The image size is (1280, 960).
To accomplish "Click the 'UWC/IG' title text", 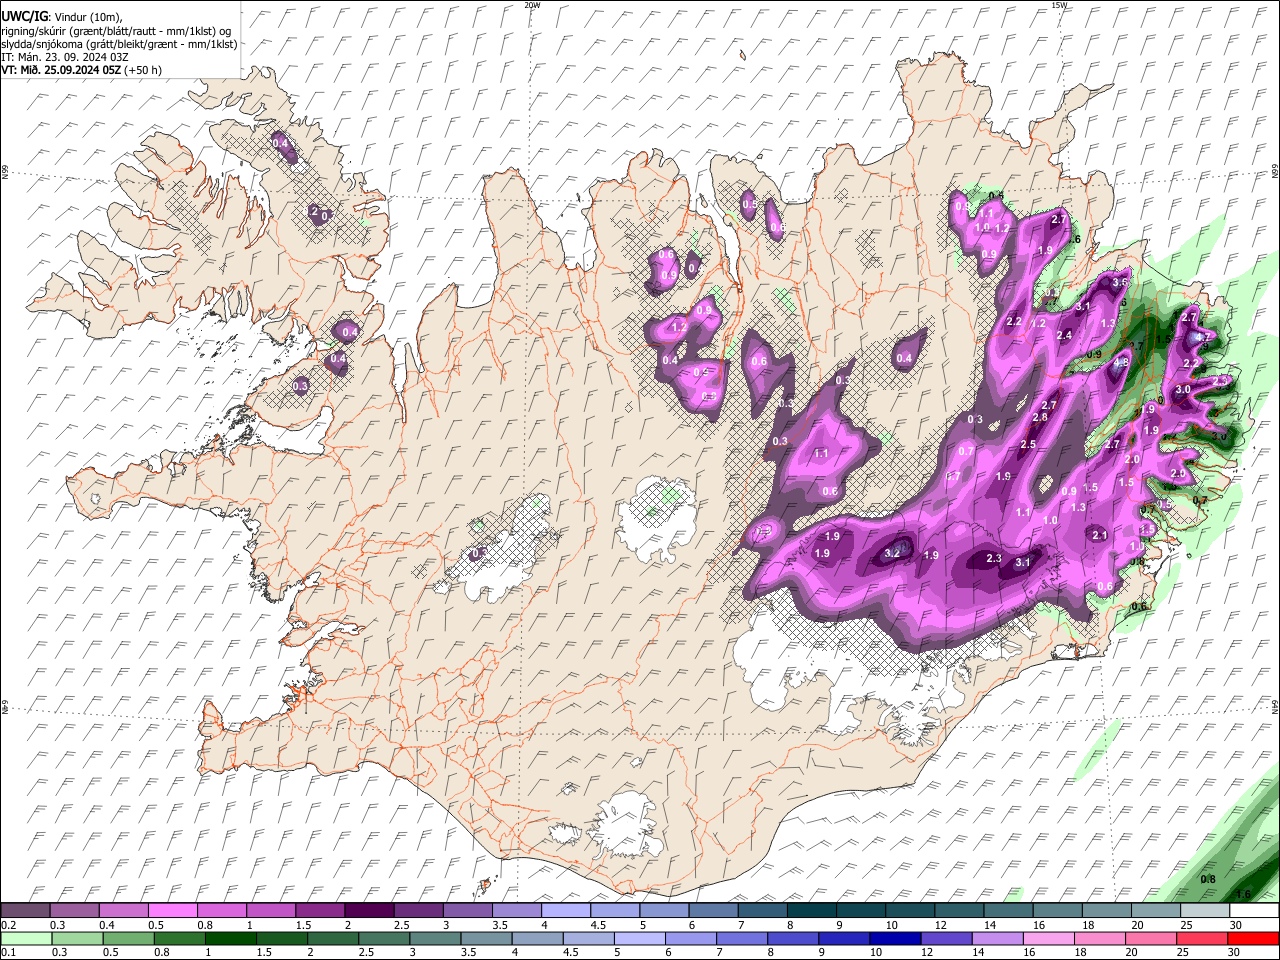I will 23,16.
